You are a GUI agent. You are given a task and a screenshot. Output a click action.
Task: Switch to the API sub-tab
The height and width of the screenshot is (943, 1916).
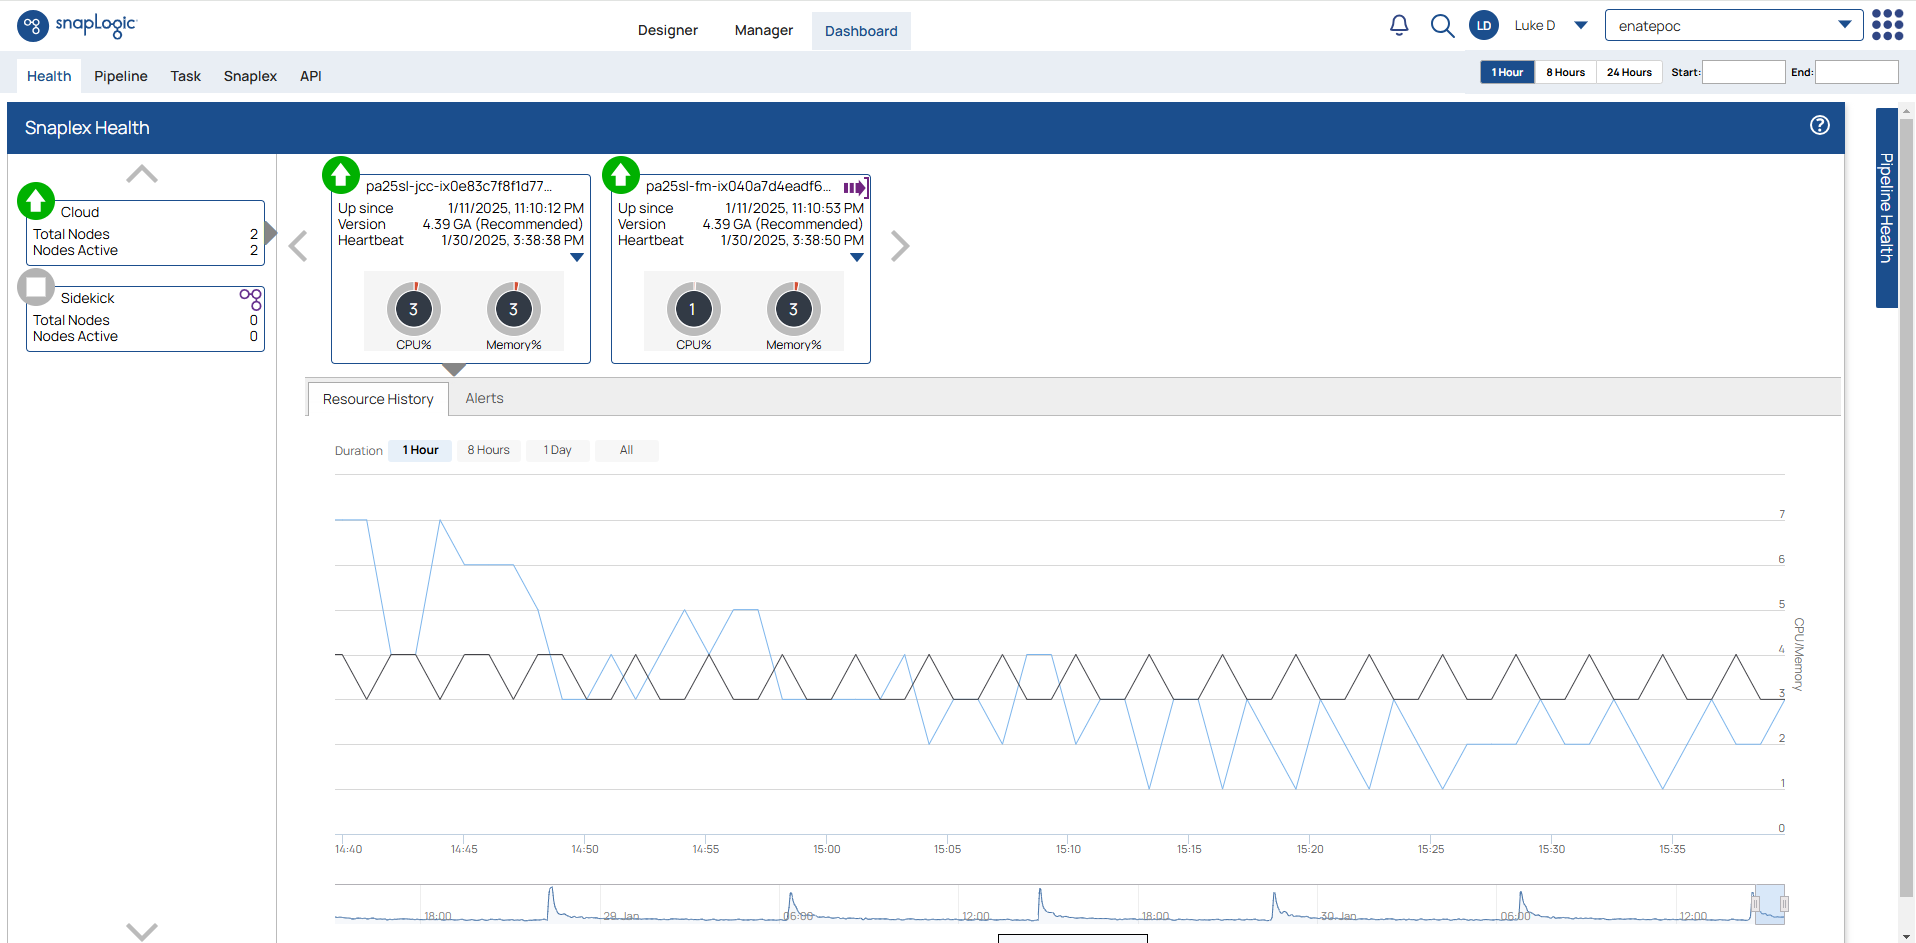click(x=311, y=76)
